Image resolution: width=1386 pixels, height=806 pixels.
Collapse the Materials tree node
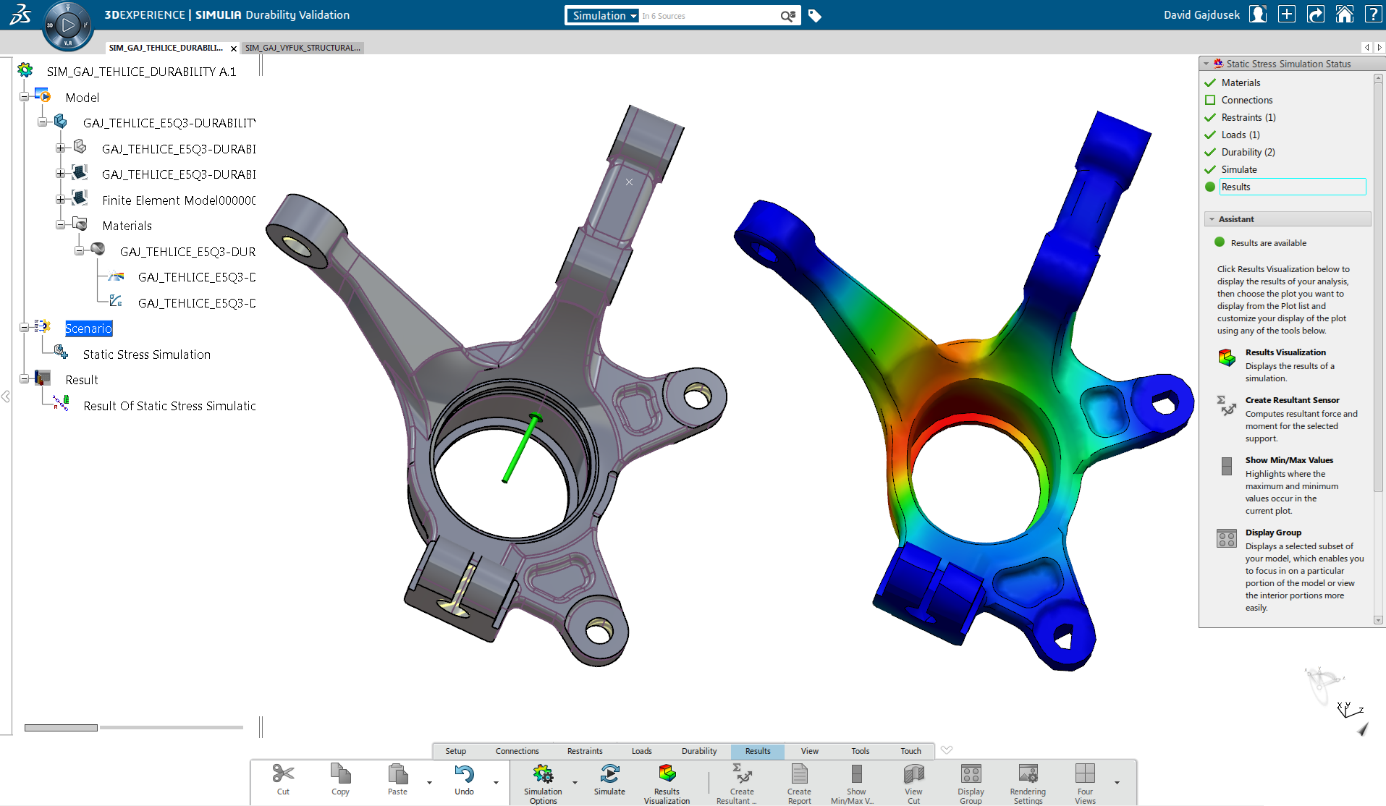coord(61,226)
